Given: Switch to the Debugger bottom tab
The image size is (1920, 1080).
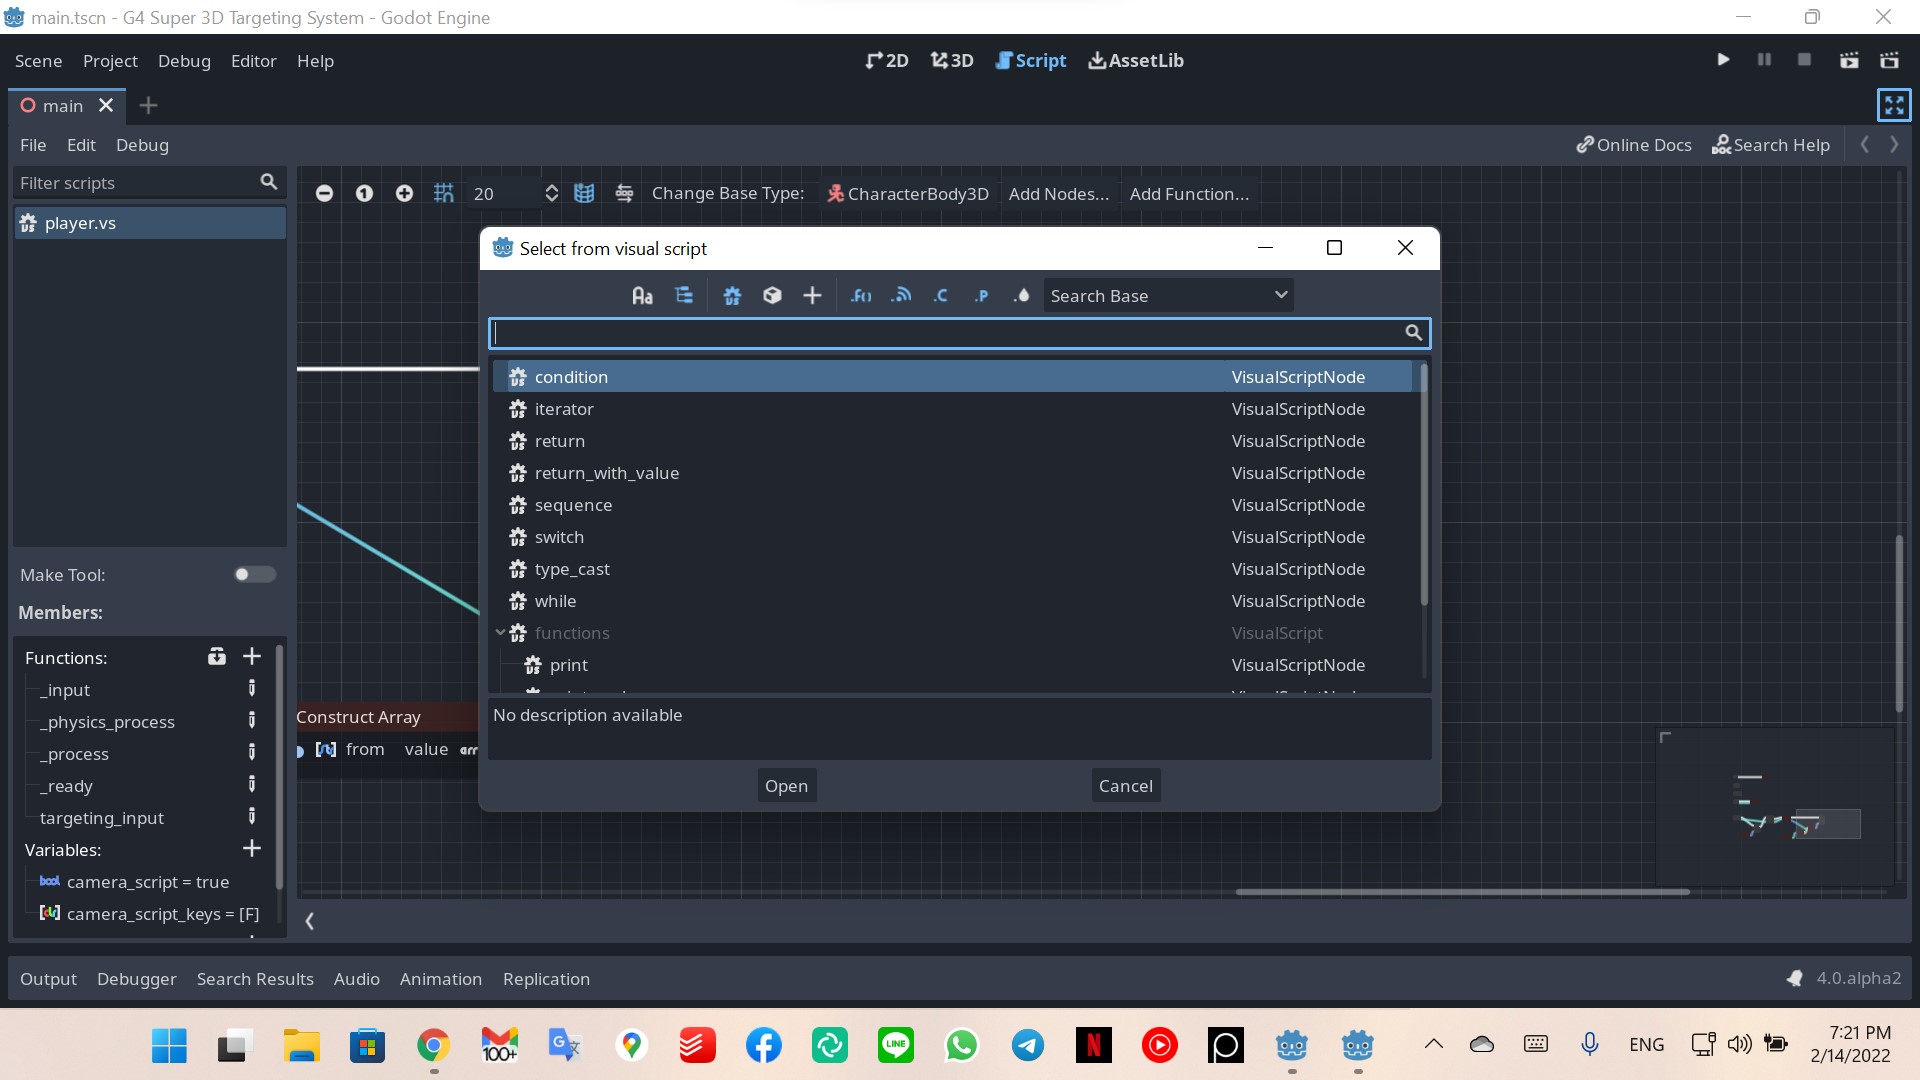Looking at the screenshot, I should [136, 979].
